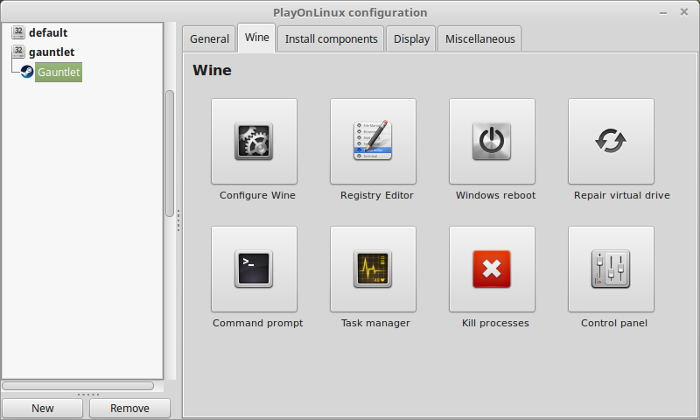
Task: Open the Control panel sliders icon
Action: pos(611,269)
